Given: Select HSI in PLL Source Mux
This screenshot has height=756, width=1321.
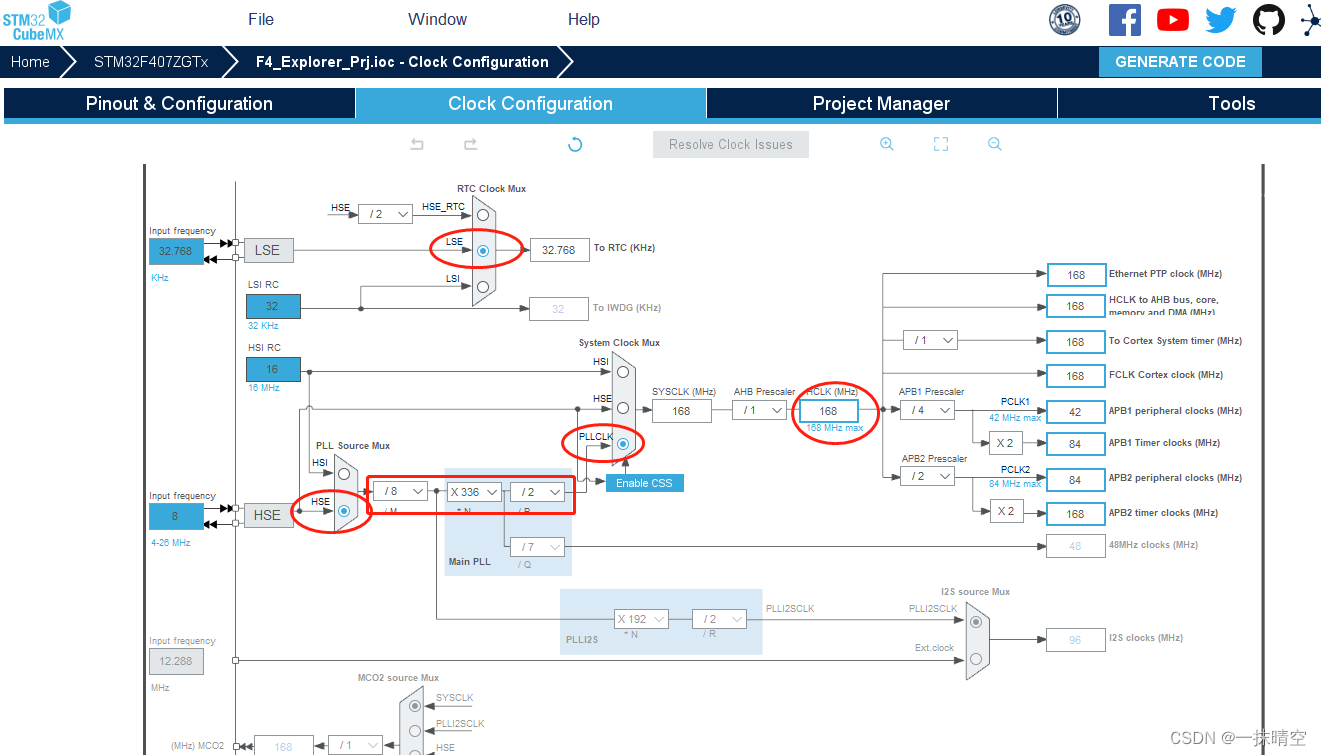Looking at the screenshot, I should click(344, 473).
